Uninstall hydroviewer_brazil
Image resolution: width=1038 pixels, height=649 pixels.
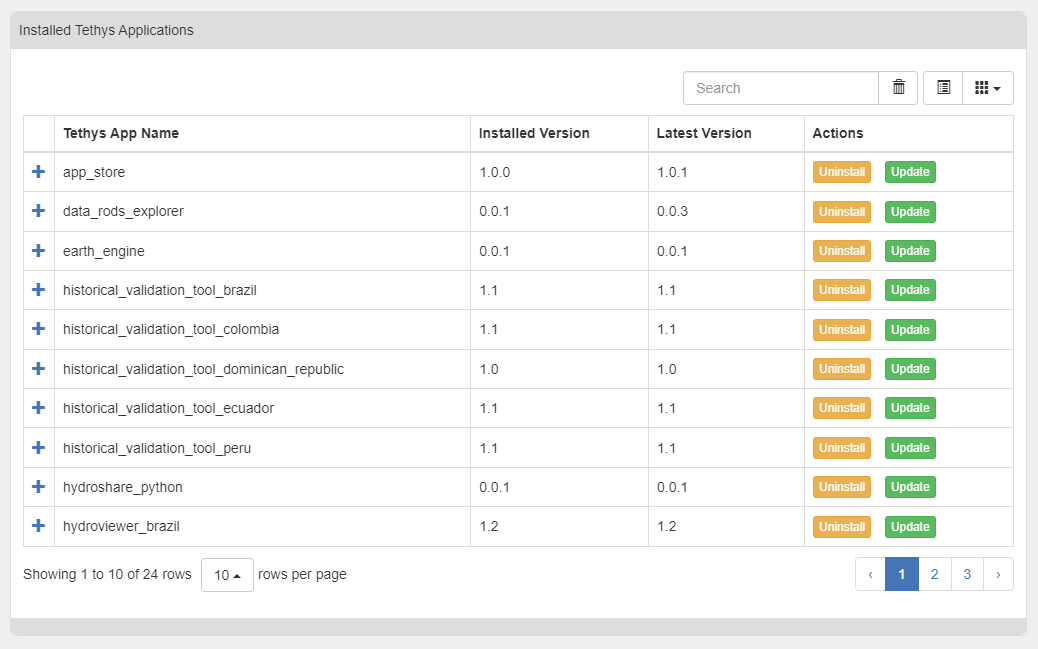coord(841,526)
